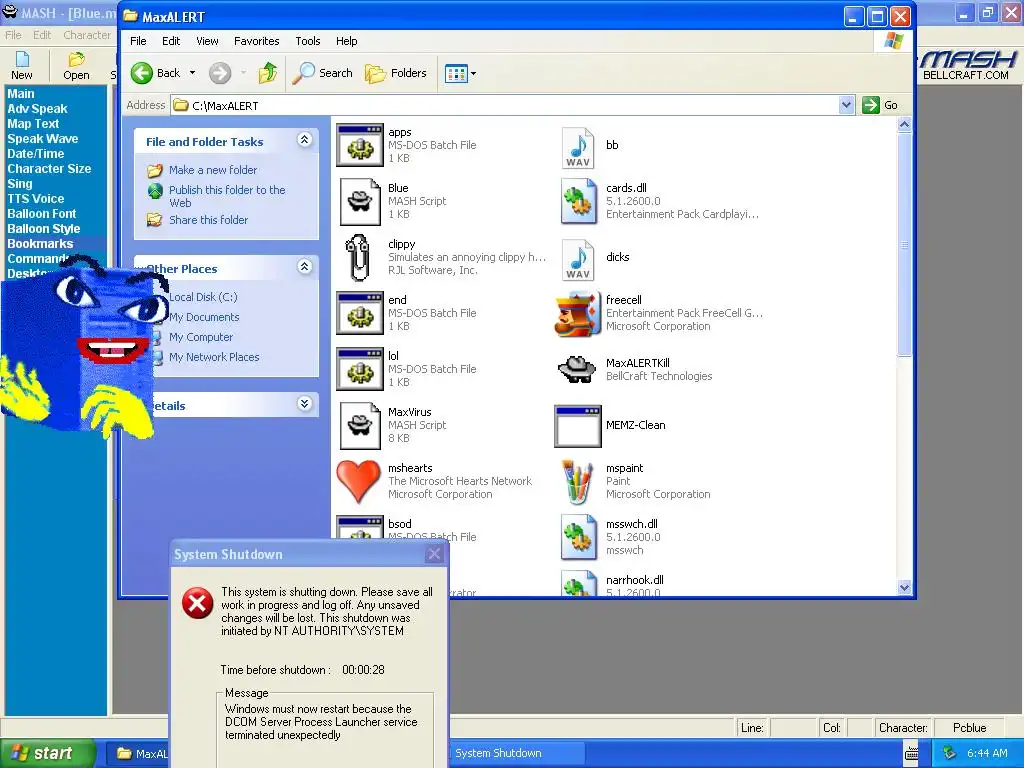Select the MEMZ-Clean window icon

tap(577, 426)
